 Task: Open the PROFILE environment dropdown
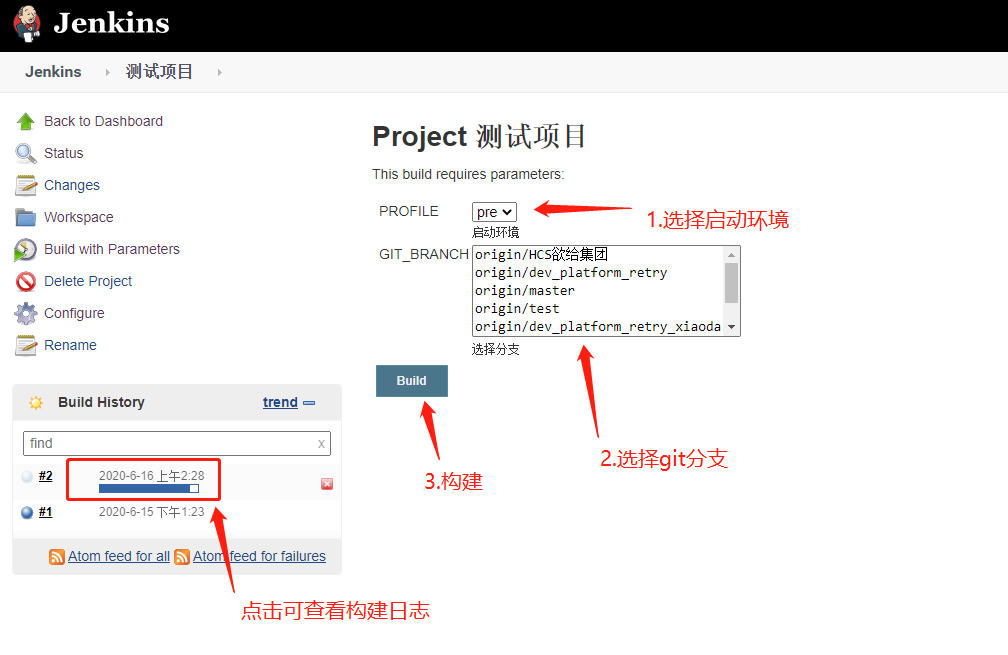tap(493, 211)
